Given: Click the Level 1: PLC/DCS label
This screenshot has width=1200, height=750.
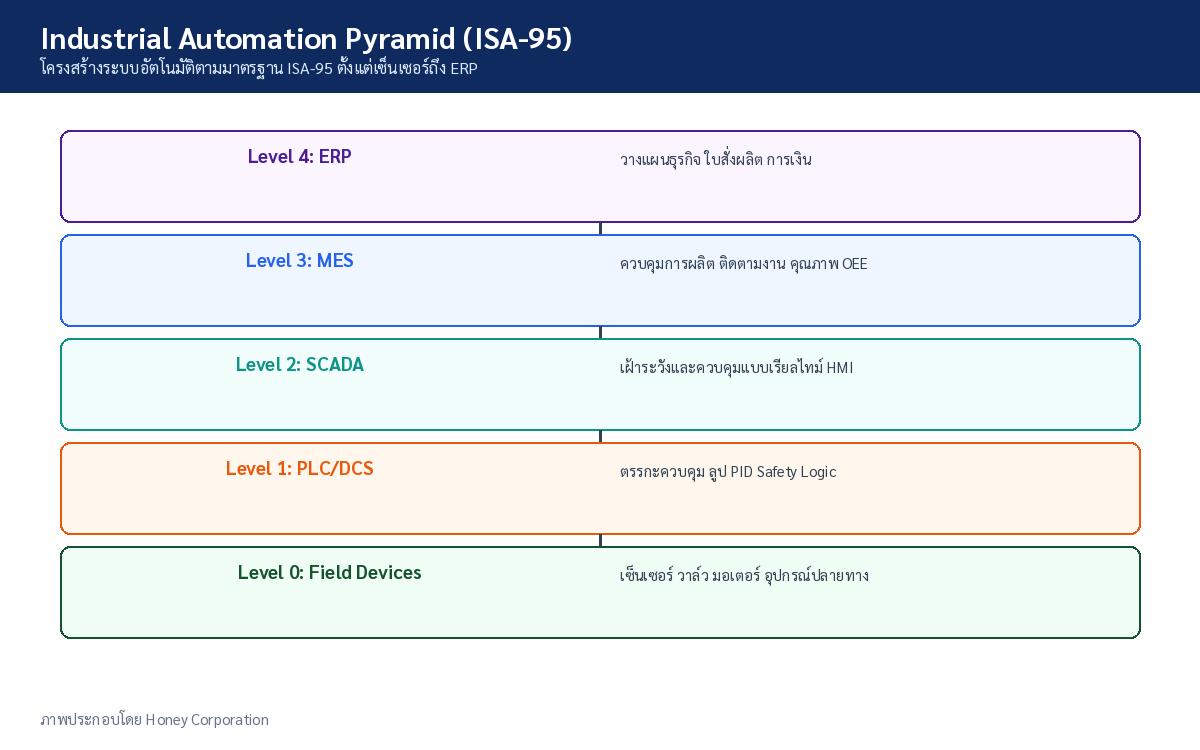Looking at the screenshot, I should point(300,469).
